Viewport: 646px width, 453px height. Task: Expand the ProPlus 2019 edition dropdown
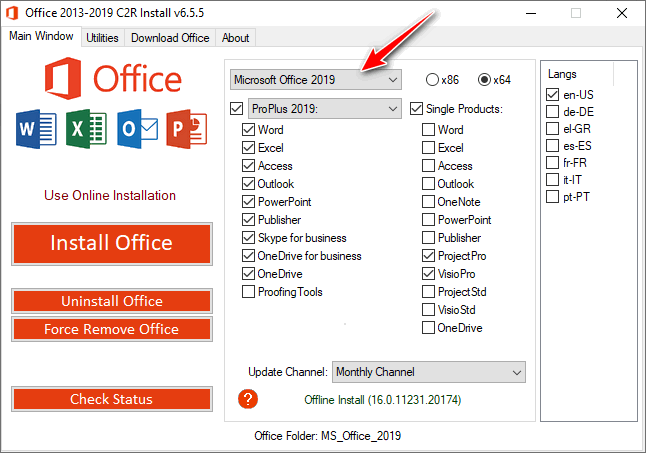pyautogui.click(x=324, y=108)
